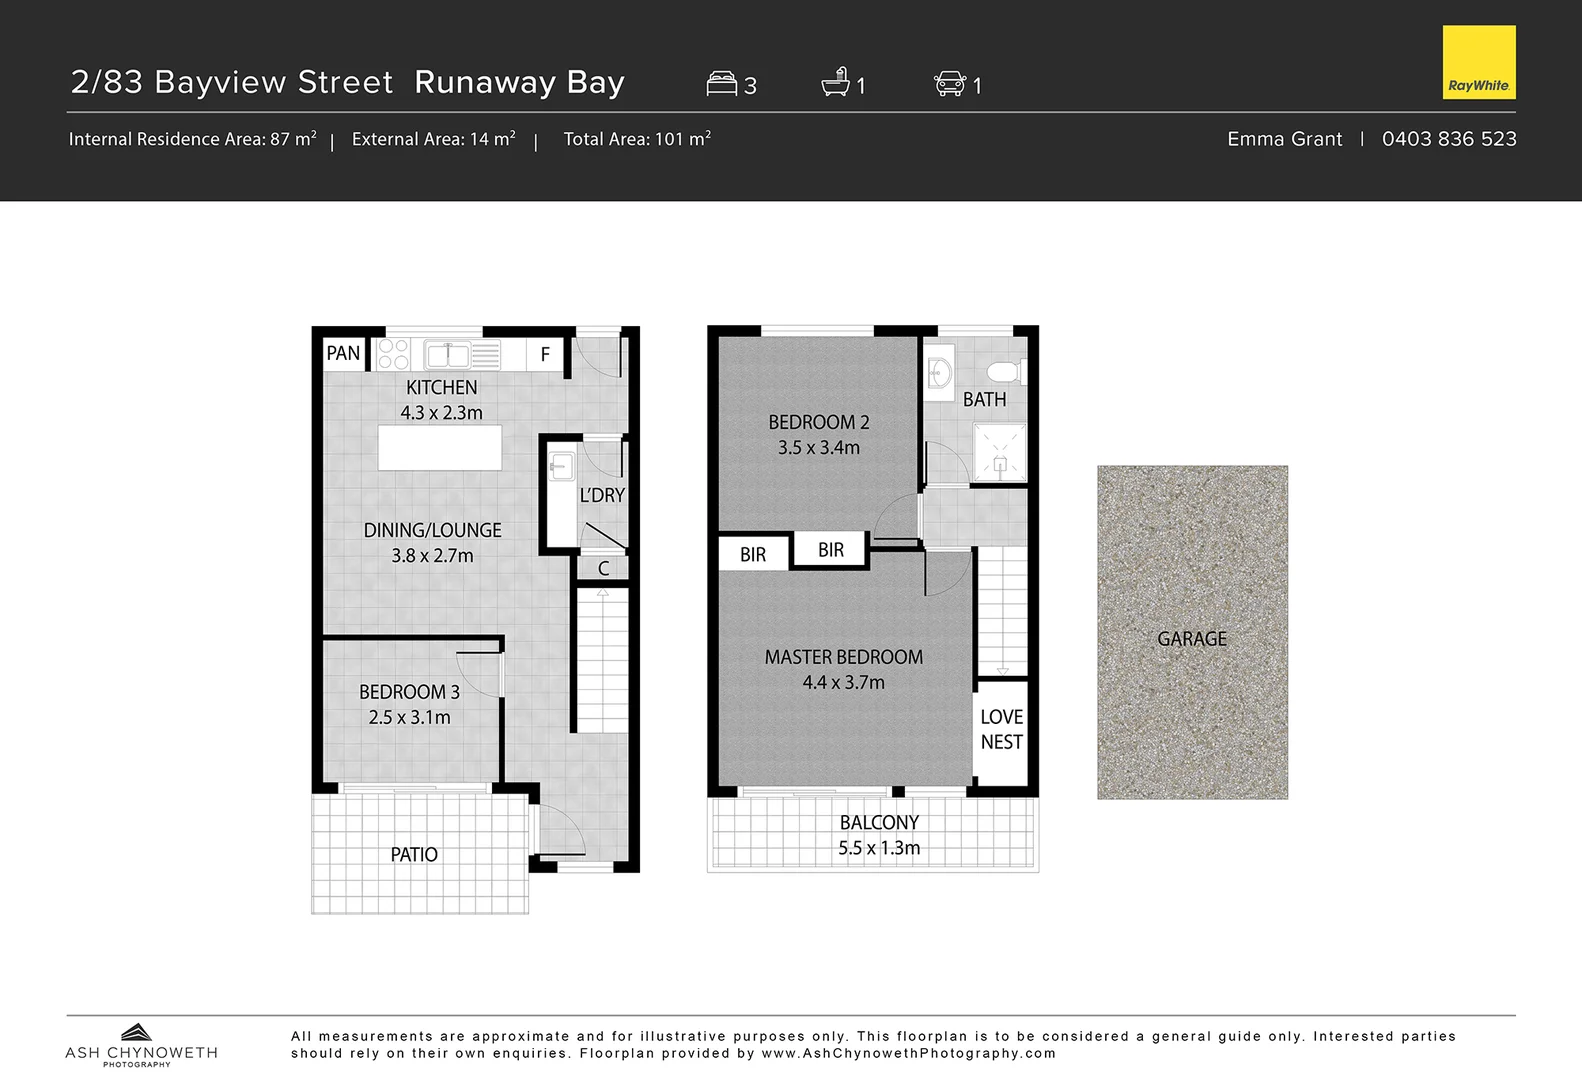Click the Ray White yellow logo
Image resolution: width=1582 pixels, height=1080 pixels.
[x=1478, y=62]
